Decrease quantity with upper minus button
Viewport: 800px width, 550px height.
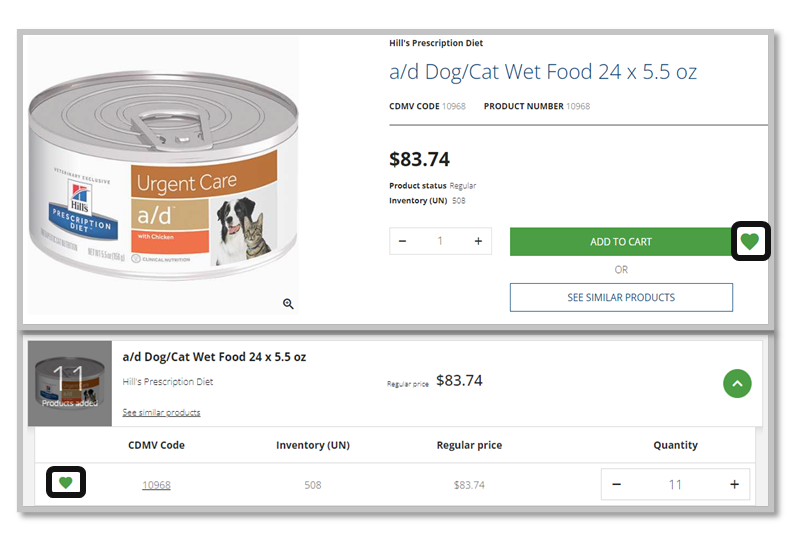(x=402, y=241)
